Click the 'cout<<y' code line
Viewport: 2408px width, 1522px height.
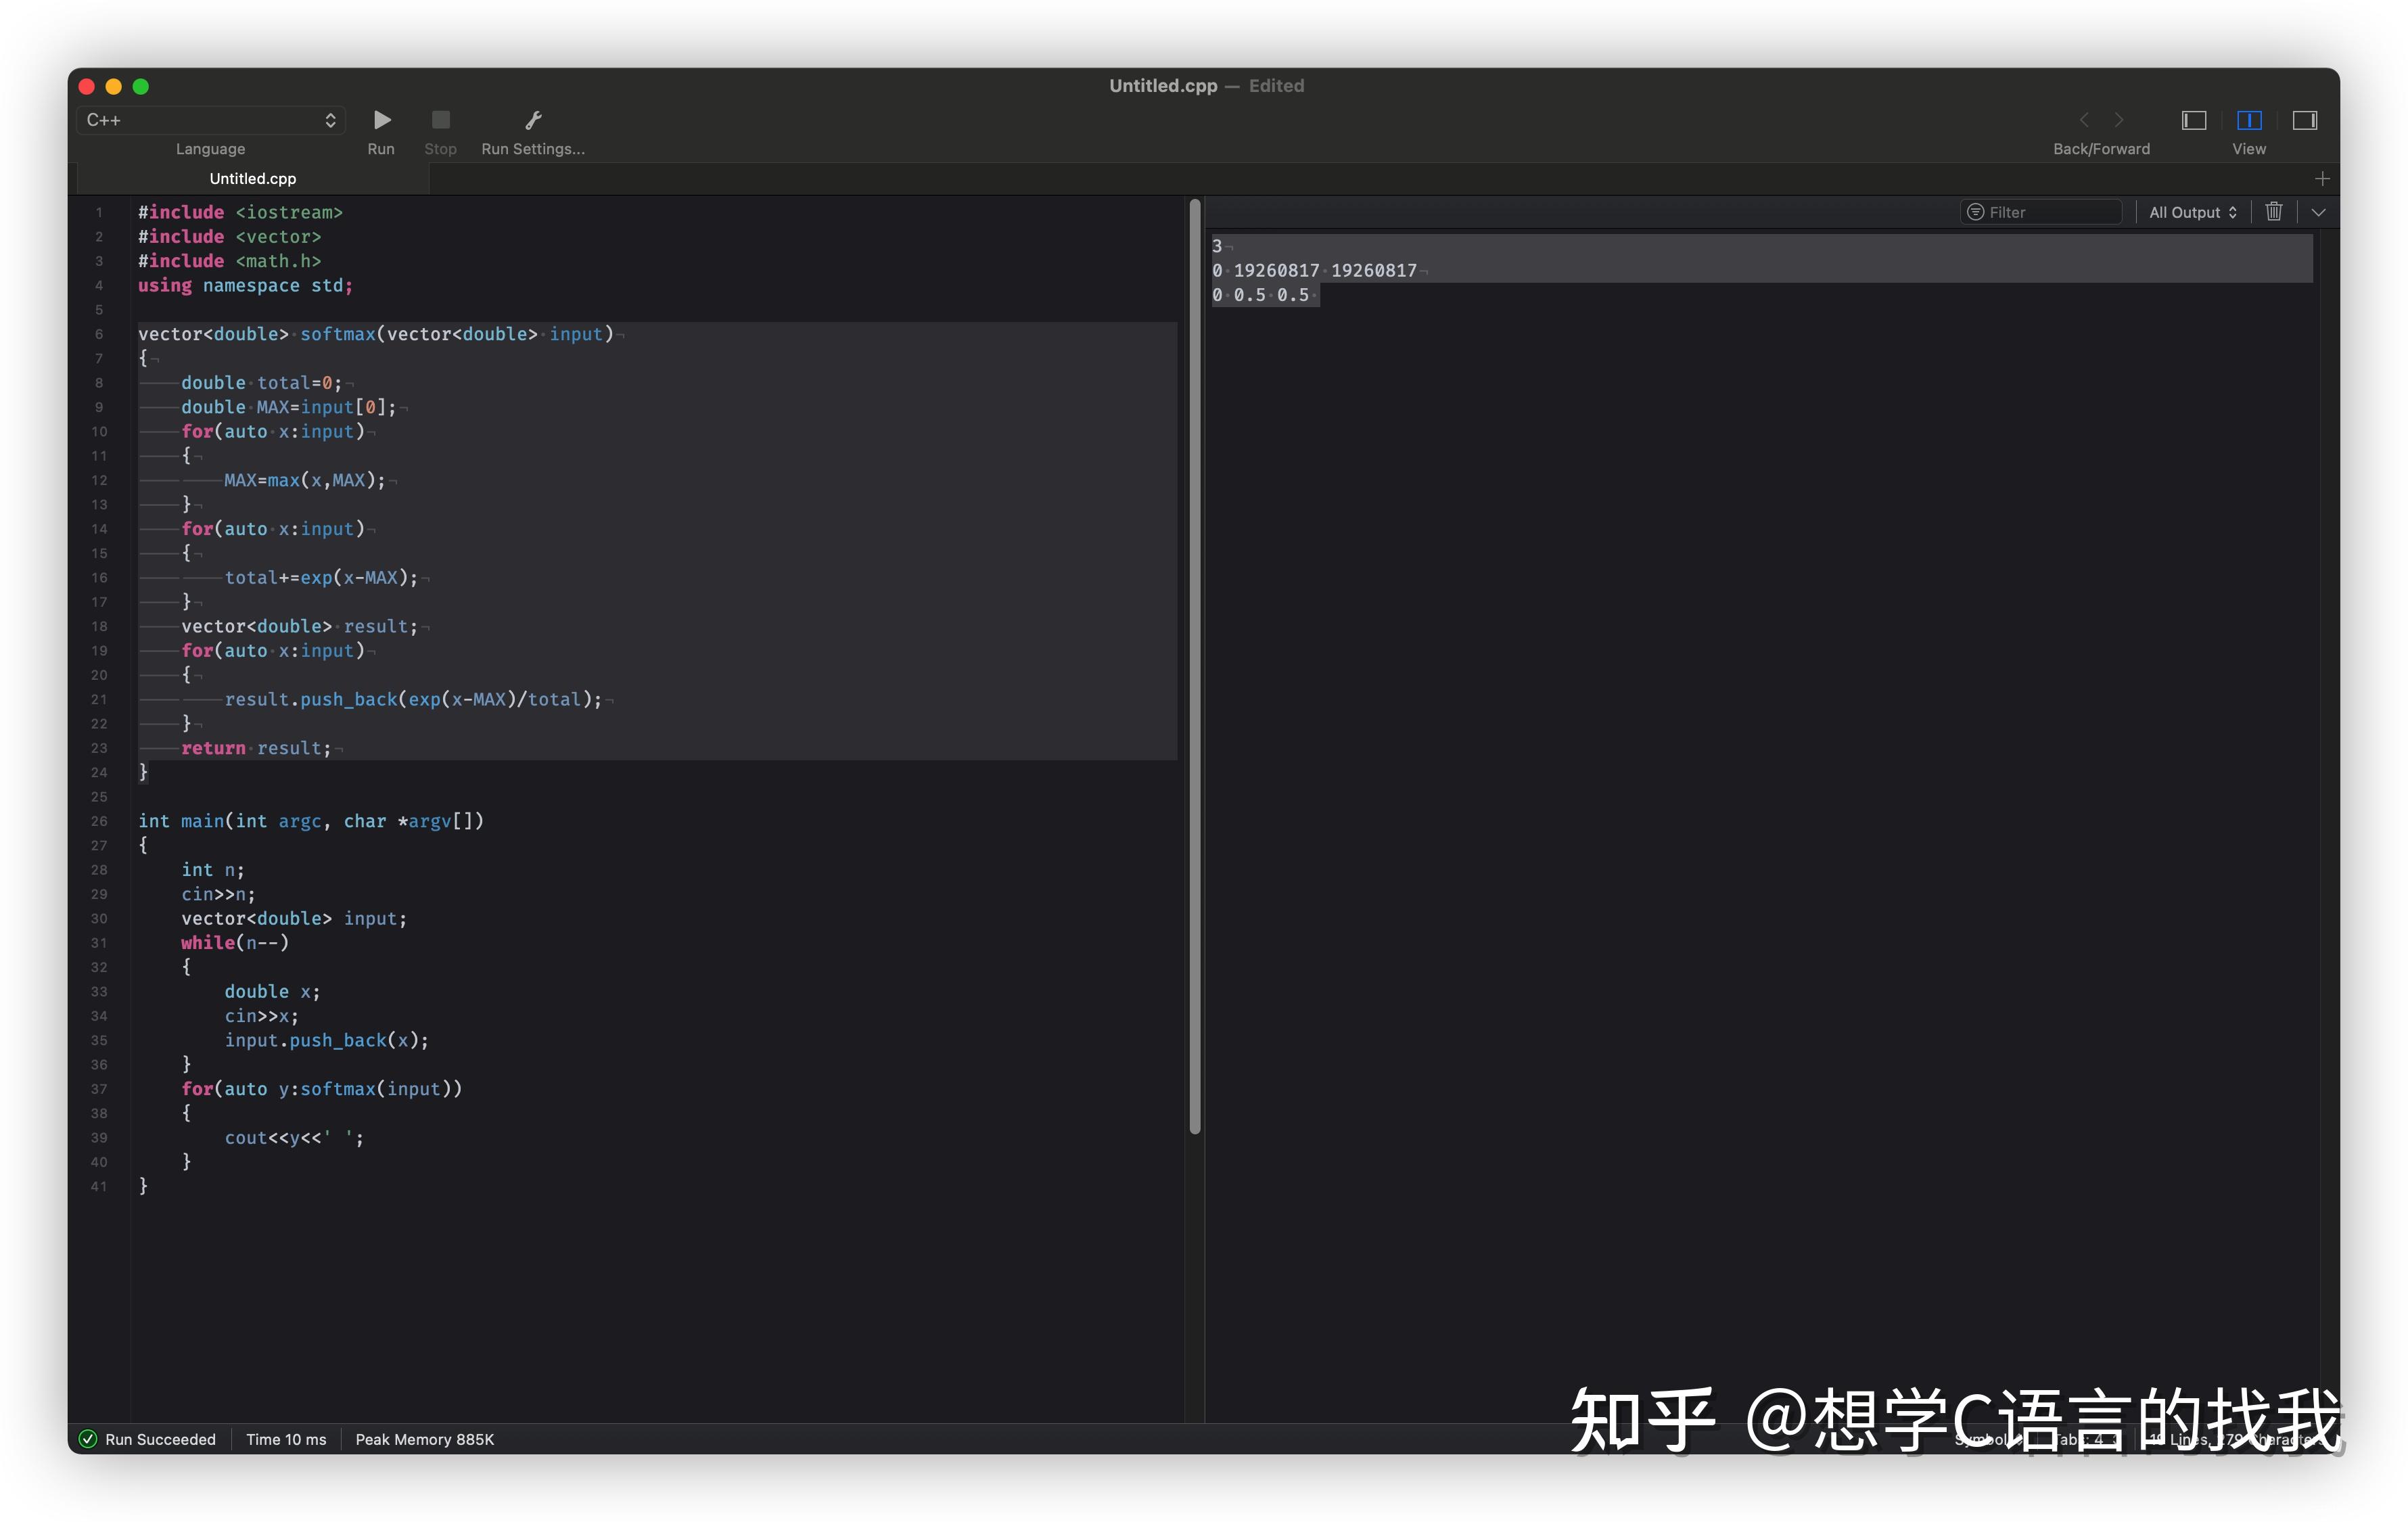(x=294, y=1138)
